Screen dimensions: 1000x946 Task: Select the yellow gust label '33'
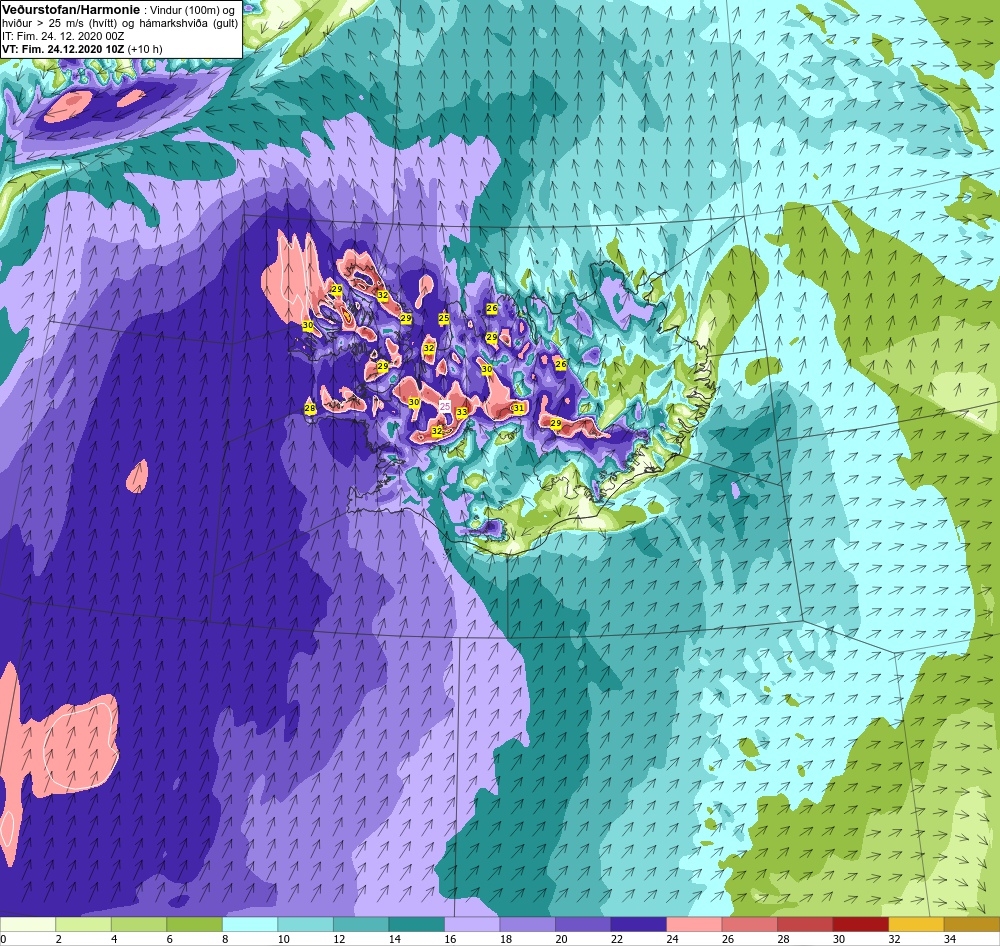(462, 413)
